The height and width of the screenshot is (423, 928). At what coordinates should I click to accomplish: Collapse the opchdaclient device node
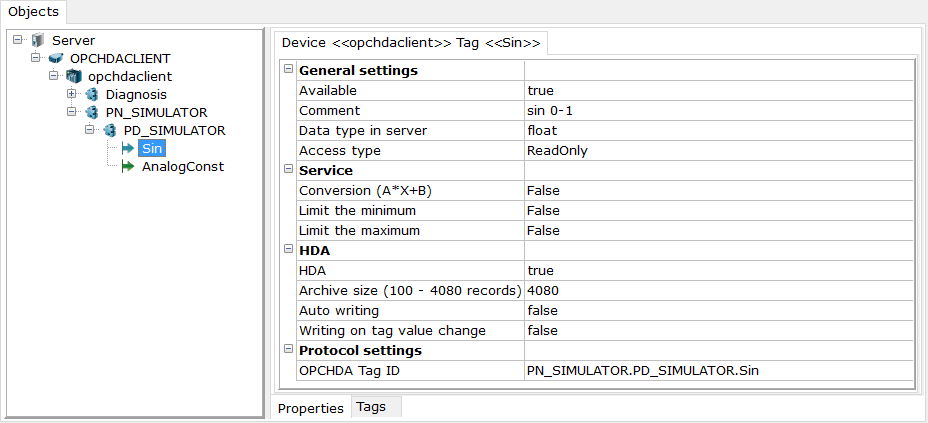coord(53,76)
